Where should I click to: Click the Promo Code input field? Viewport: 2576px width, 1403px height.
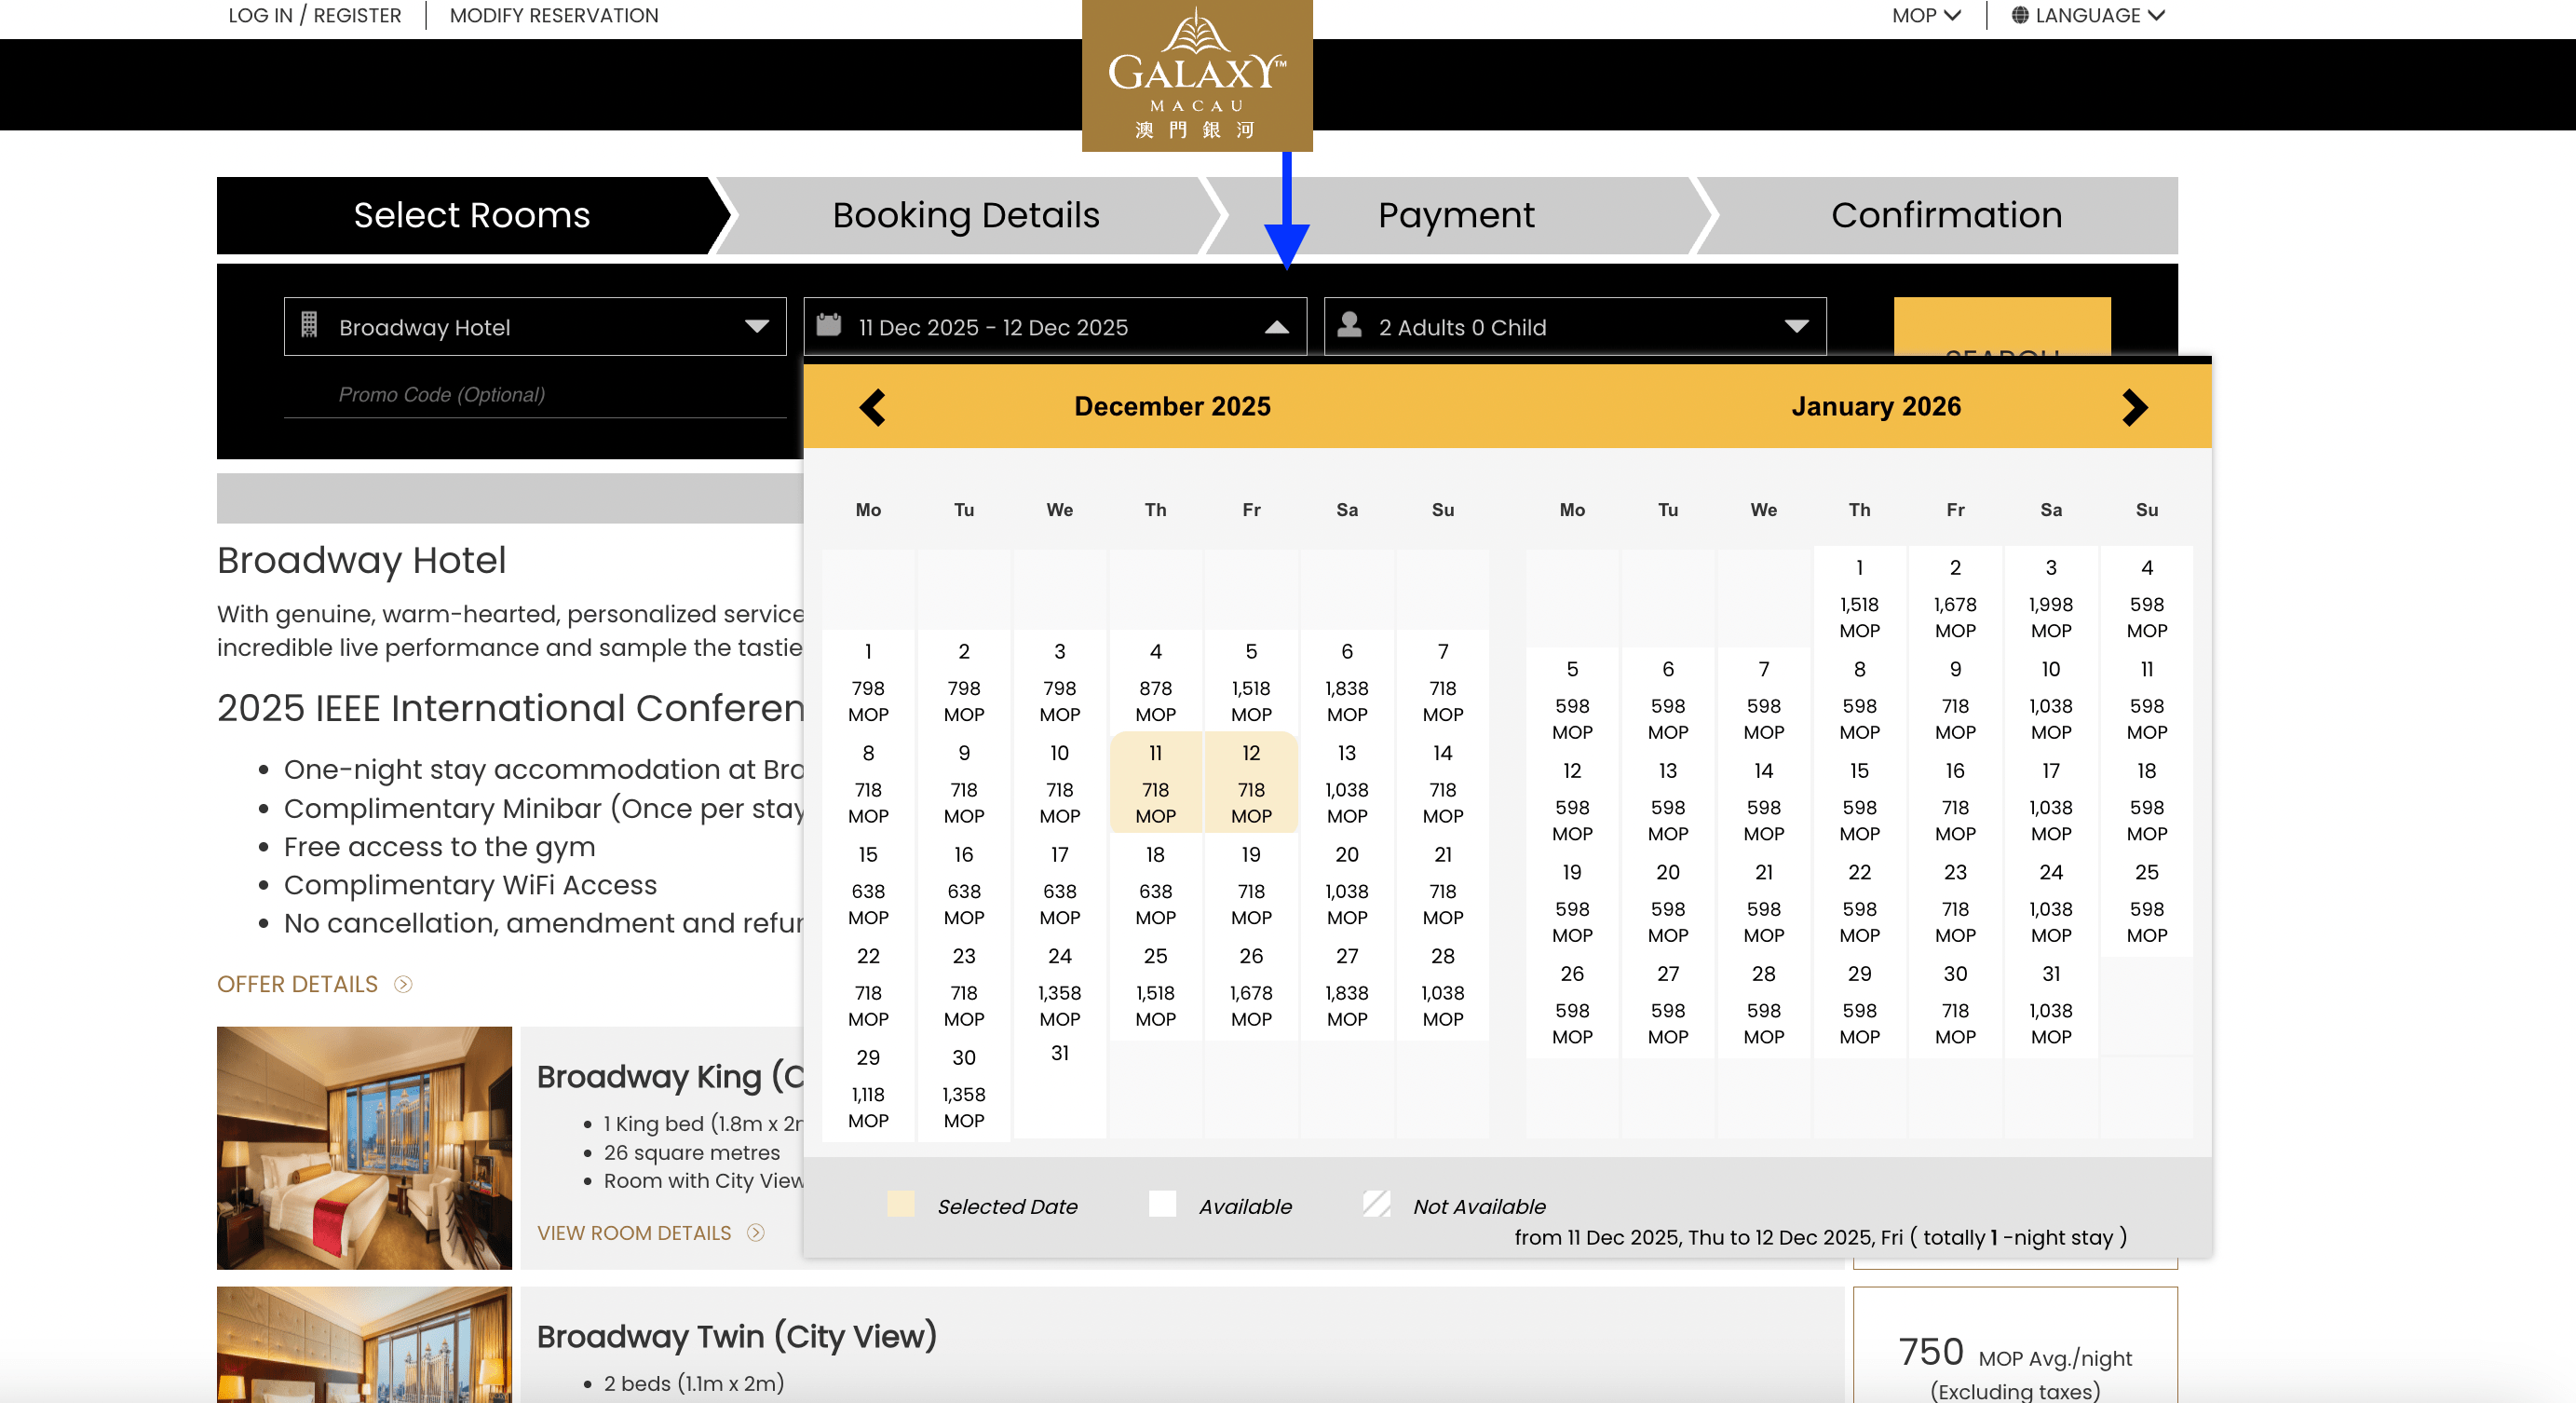(x=535, y=394)
